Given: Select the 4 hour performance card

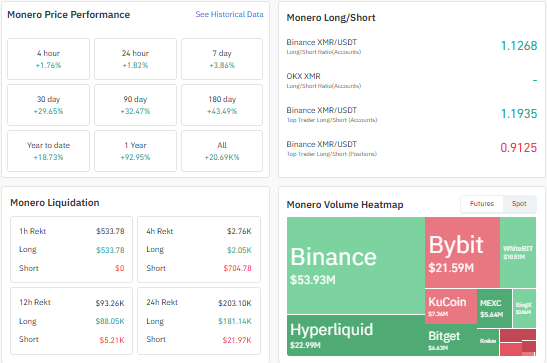Looking at the screenshot, I should [48, 59].
